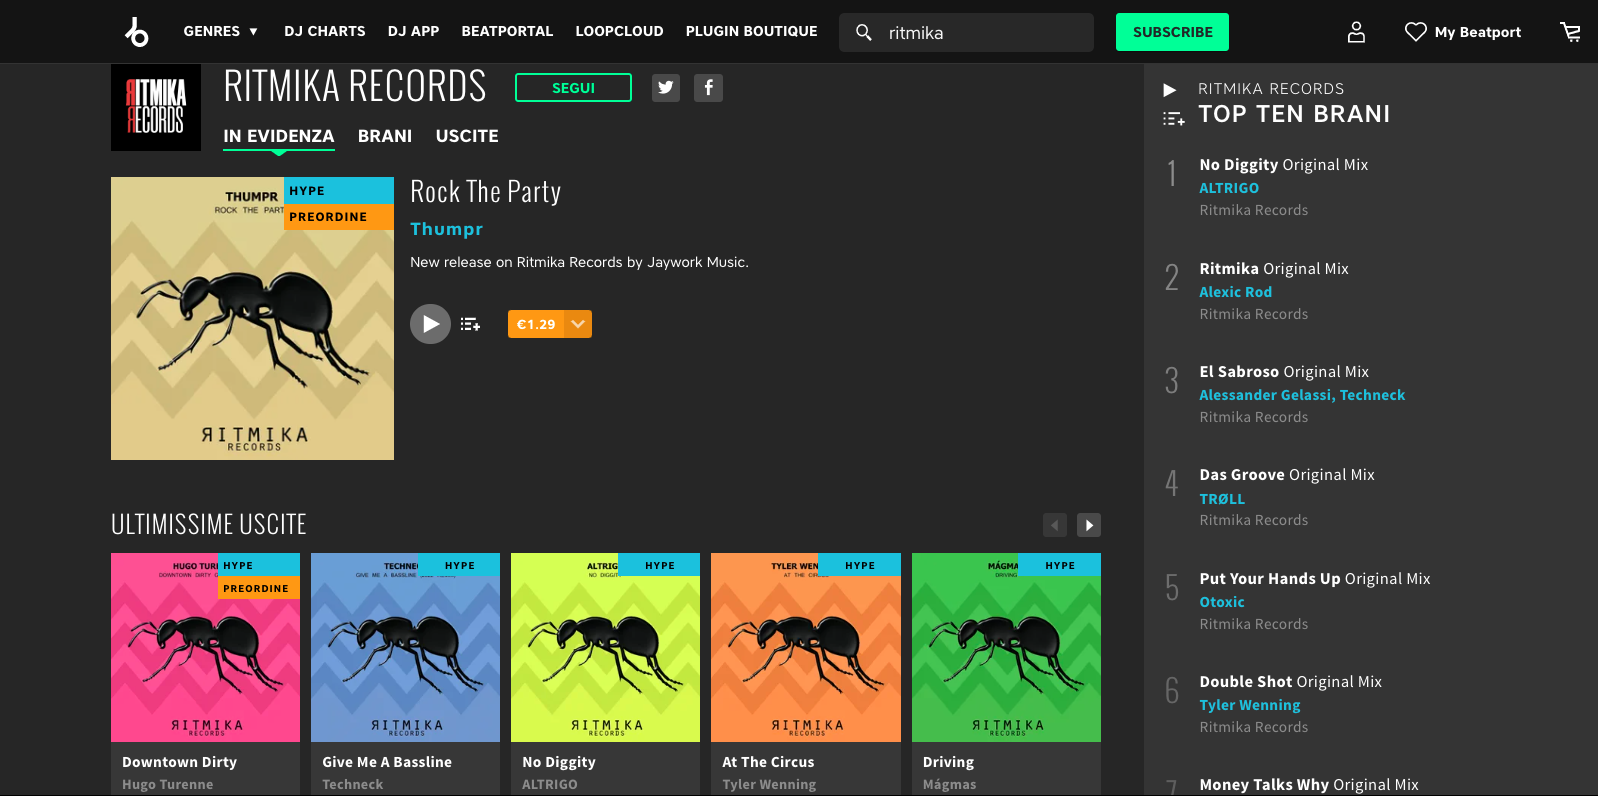Open the Rock The Party title link
The image size is (1598, 796).
pos(486,192)
